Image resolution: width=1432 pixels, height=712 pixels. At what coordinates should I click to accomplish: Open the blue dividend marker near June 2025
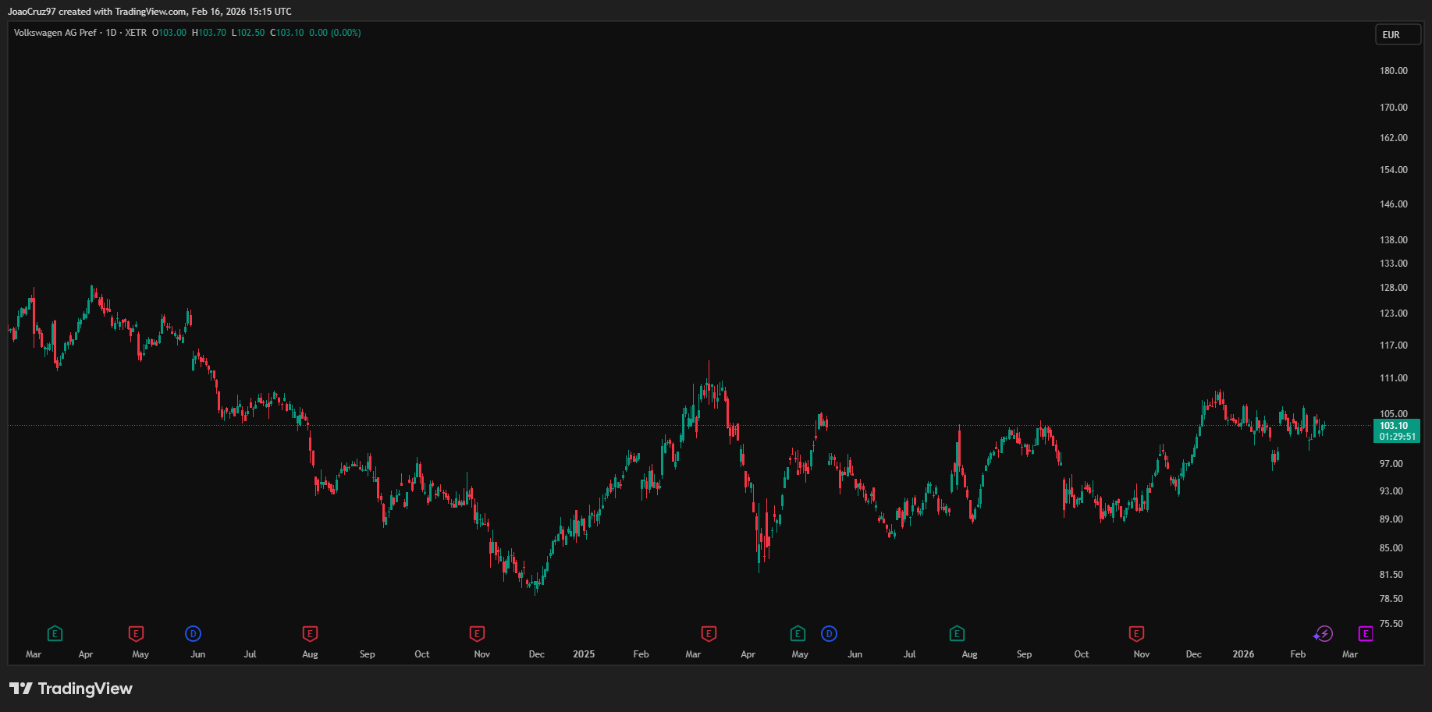(829, 633)
